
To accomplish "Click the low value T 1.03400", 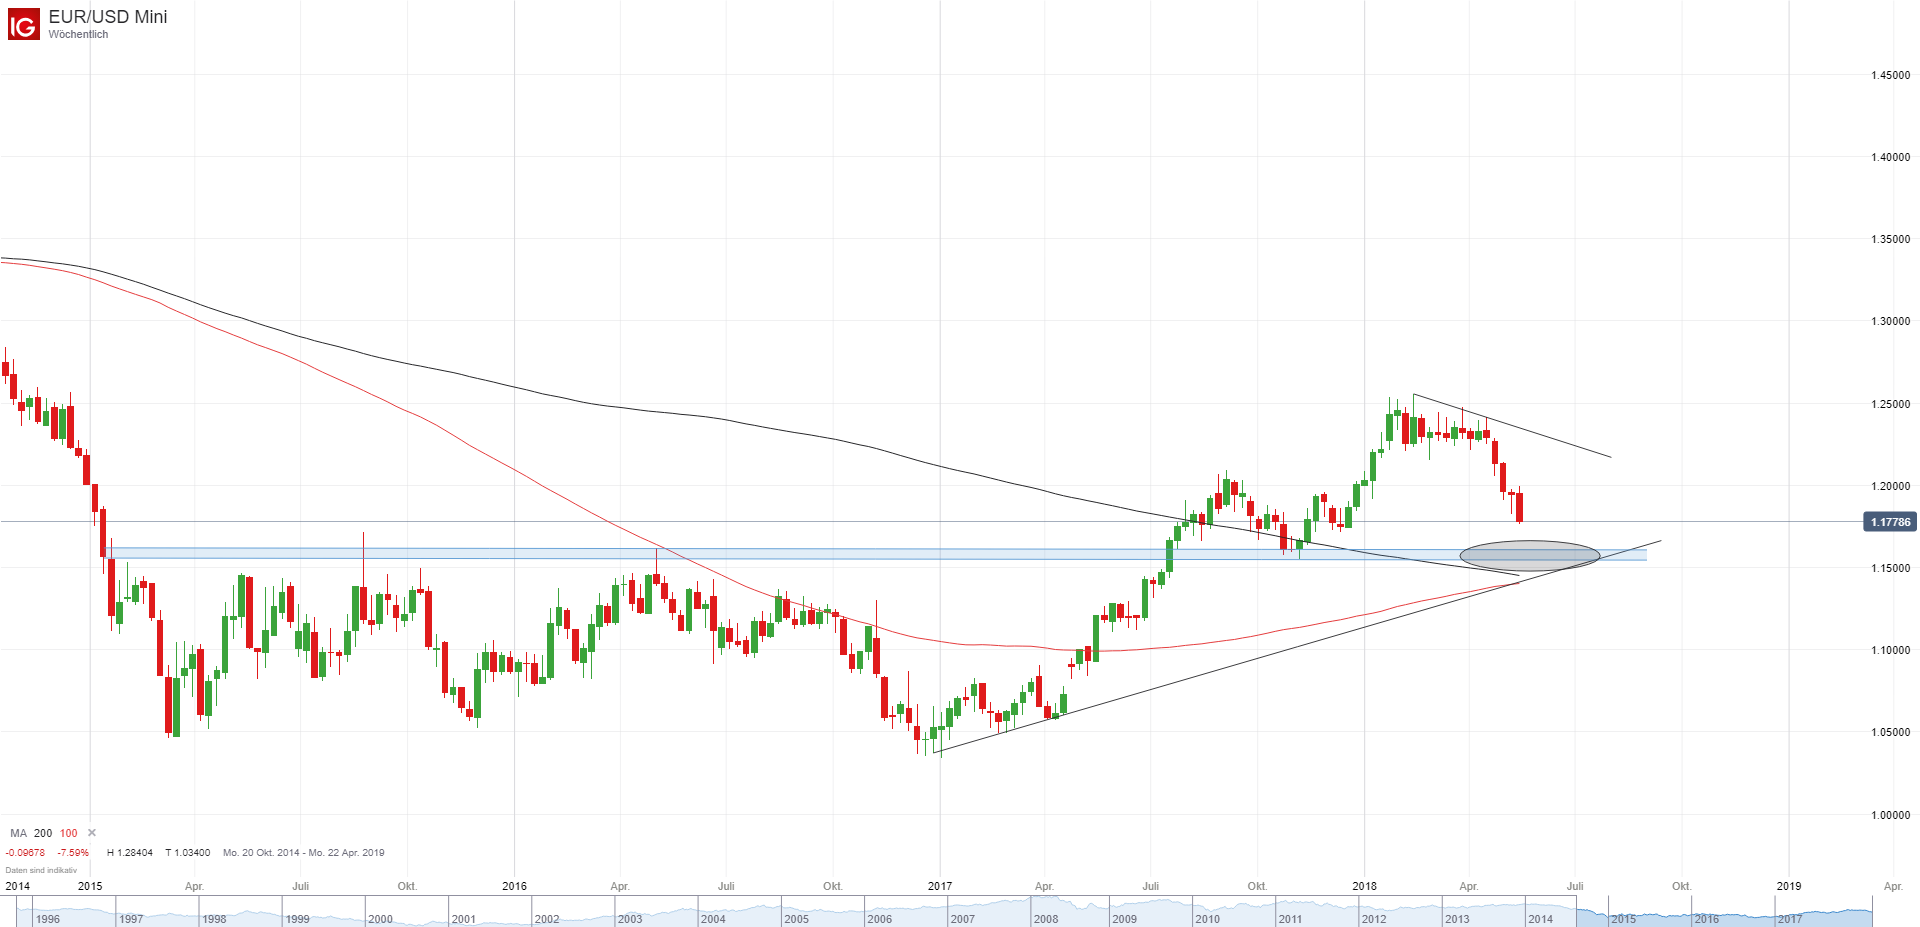I will [x=188, y=853].
